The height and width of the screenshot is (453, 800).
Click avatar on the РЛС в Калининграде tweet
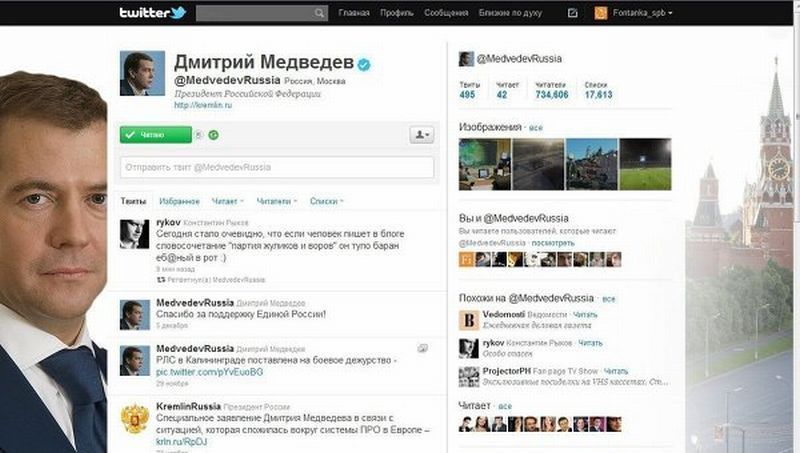(135, 361)
